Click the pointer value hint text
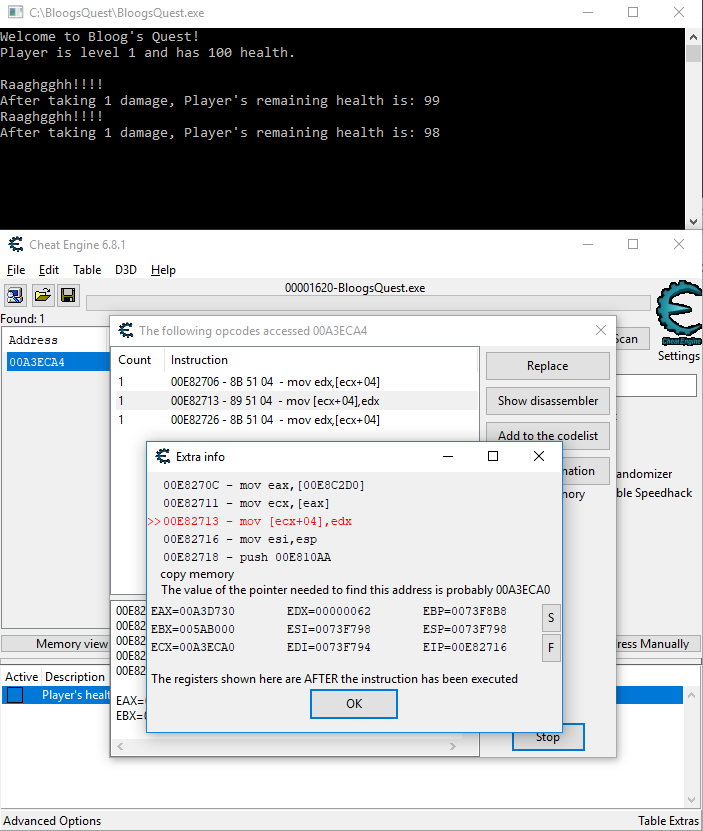Image resolution: width=703 pixels, height=831 pixels. [x=355, y=590]
